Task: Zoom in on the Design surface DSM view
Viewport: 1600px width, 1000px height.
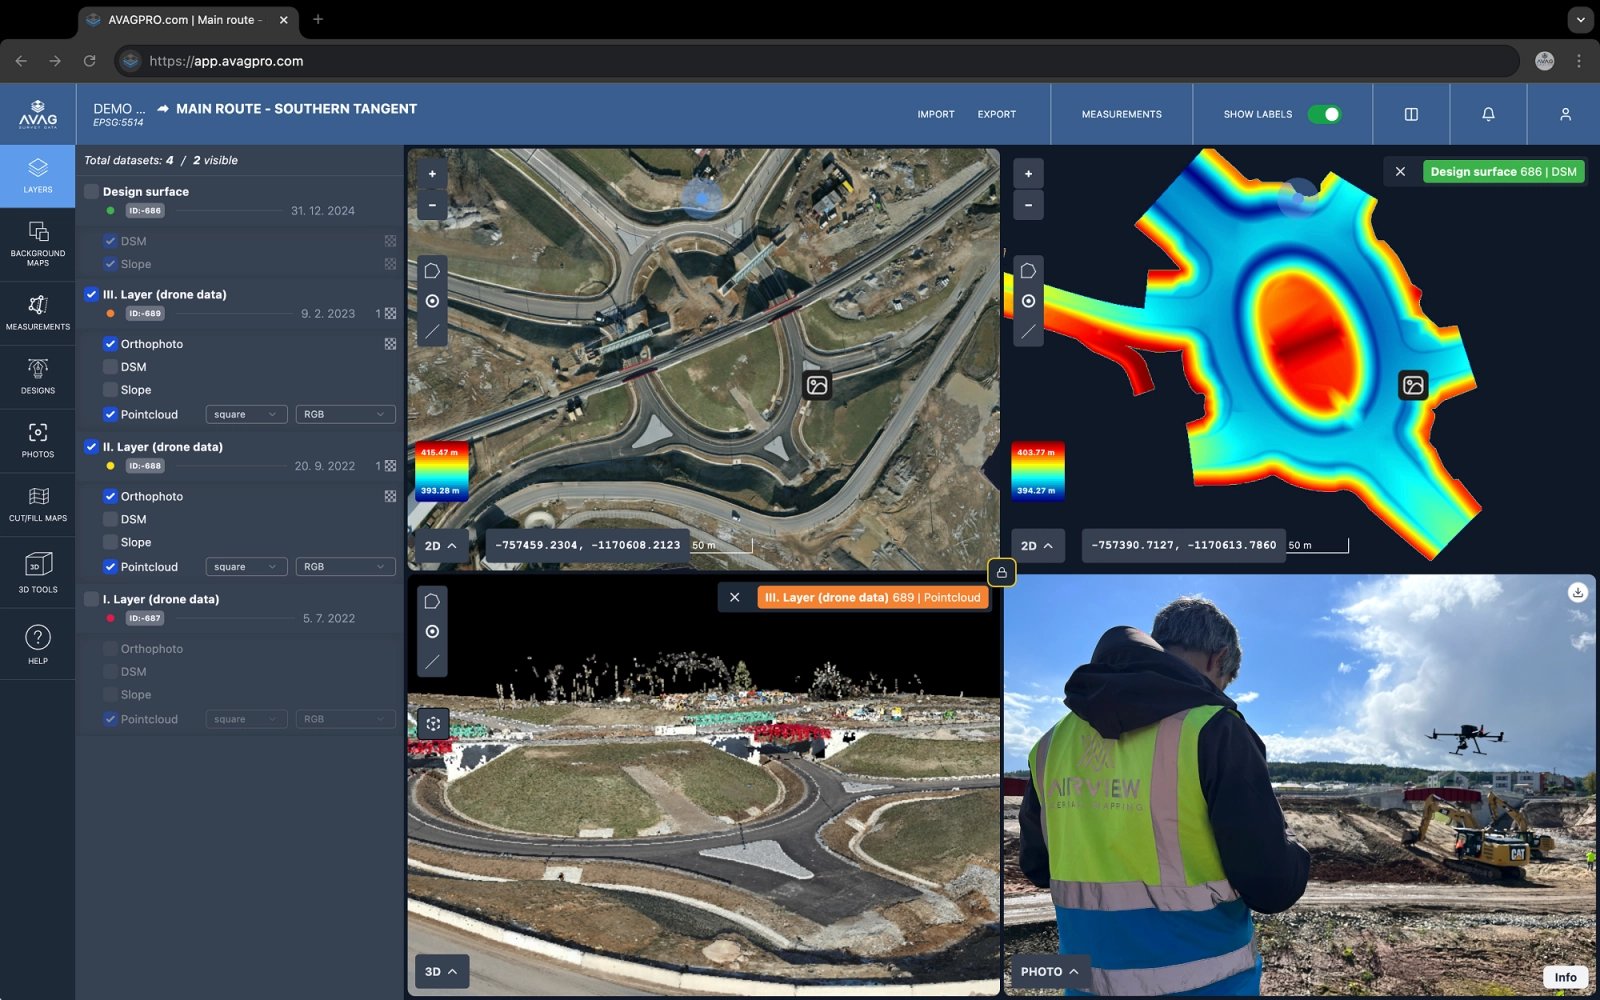Action: [1028, 174]
